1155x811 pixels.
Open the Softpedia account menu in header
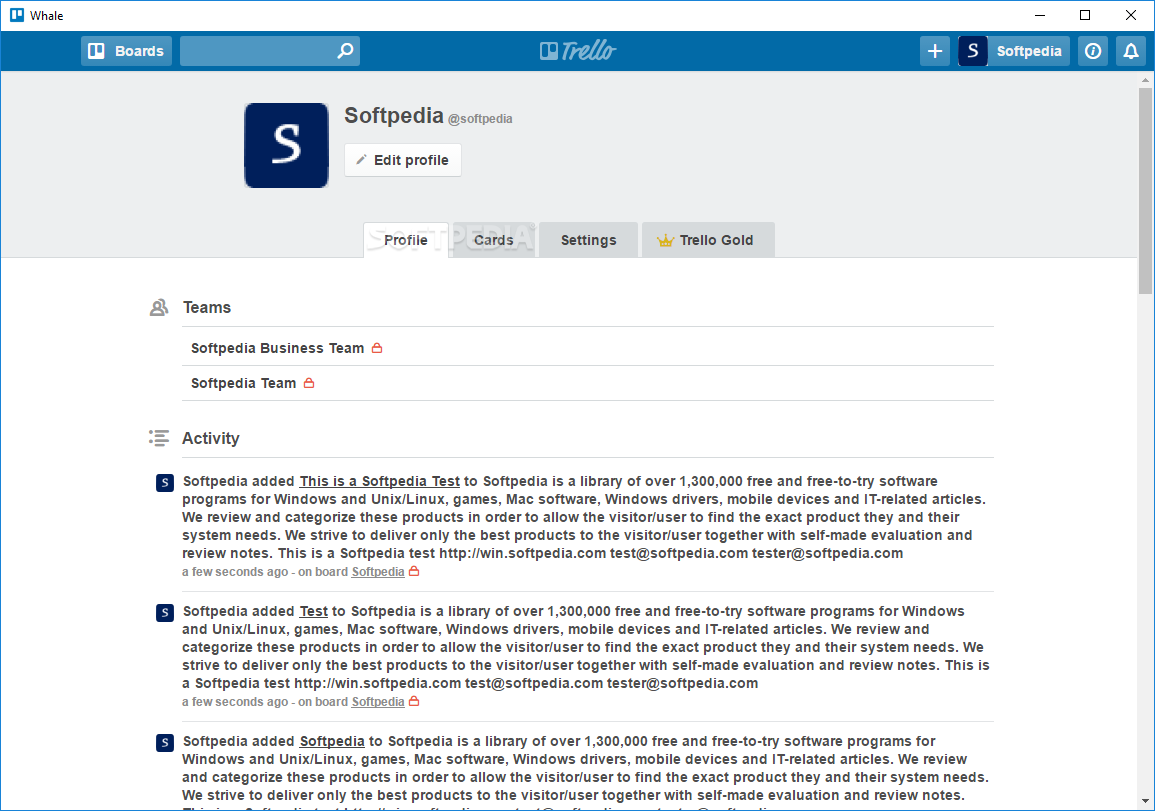click(x=1014, y=51)
